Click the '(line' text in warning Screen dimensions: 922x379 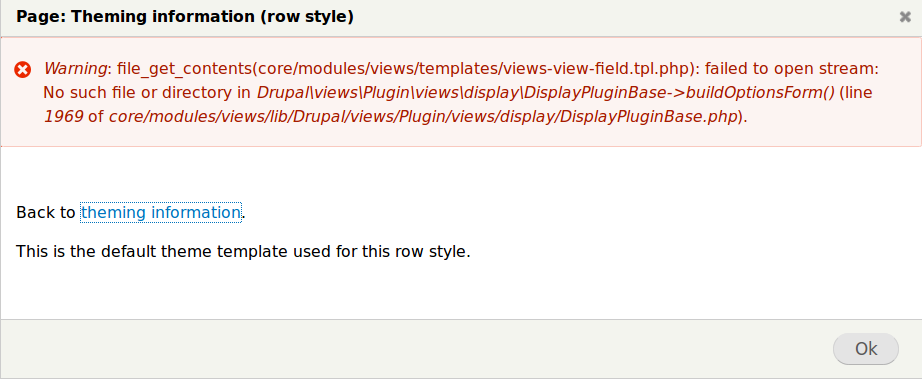(x=856, y=93)
